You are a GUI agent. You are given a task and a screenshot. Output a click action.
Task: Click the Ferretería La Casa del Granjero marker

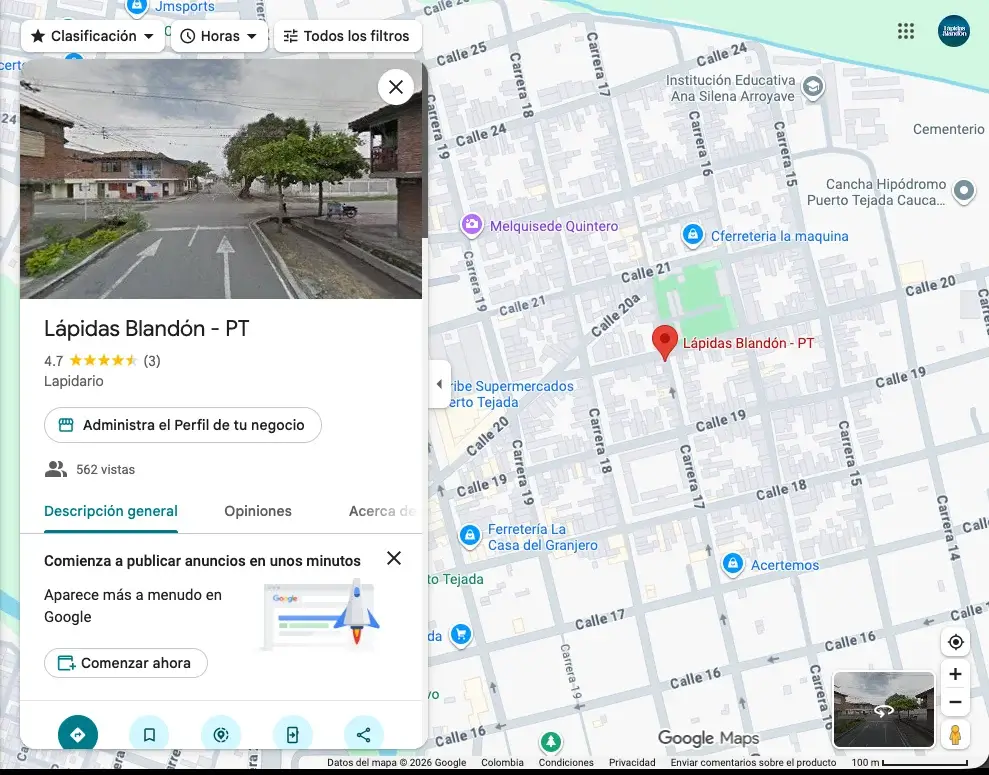click(x=469, y=536)
